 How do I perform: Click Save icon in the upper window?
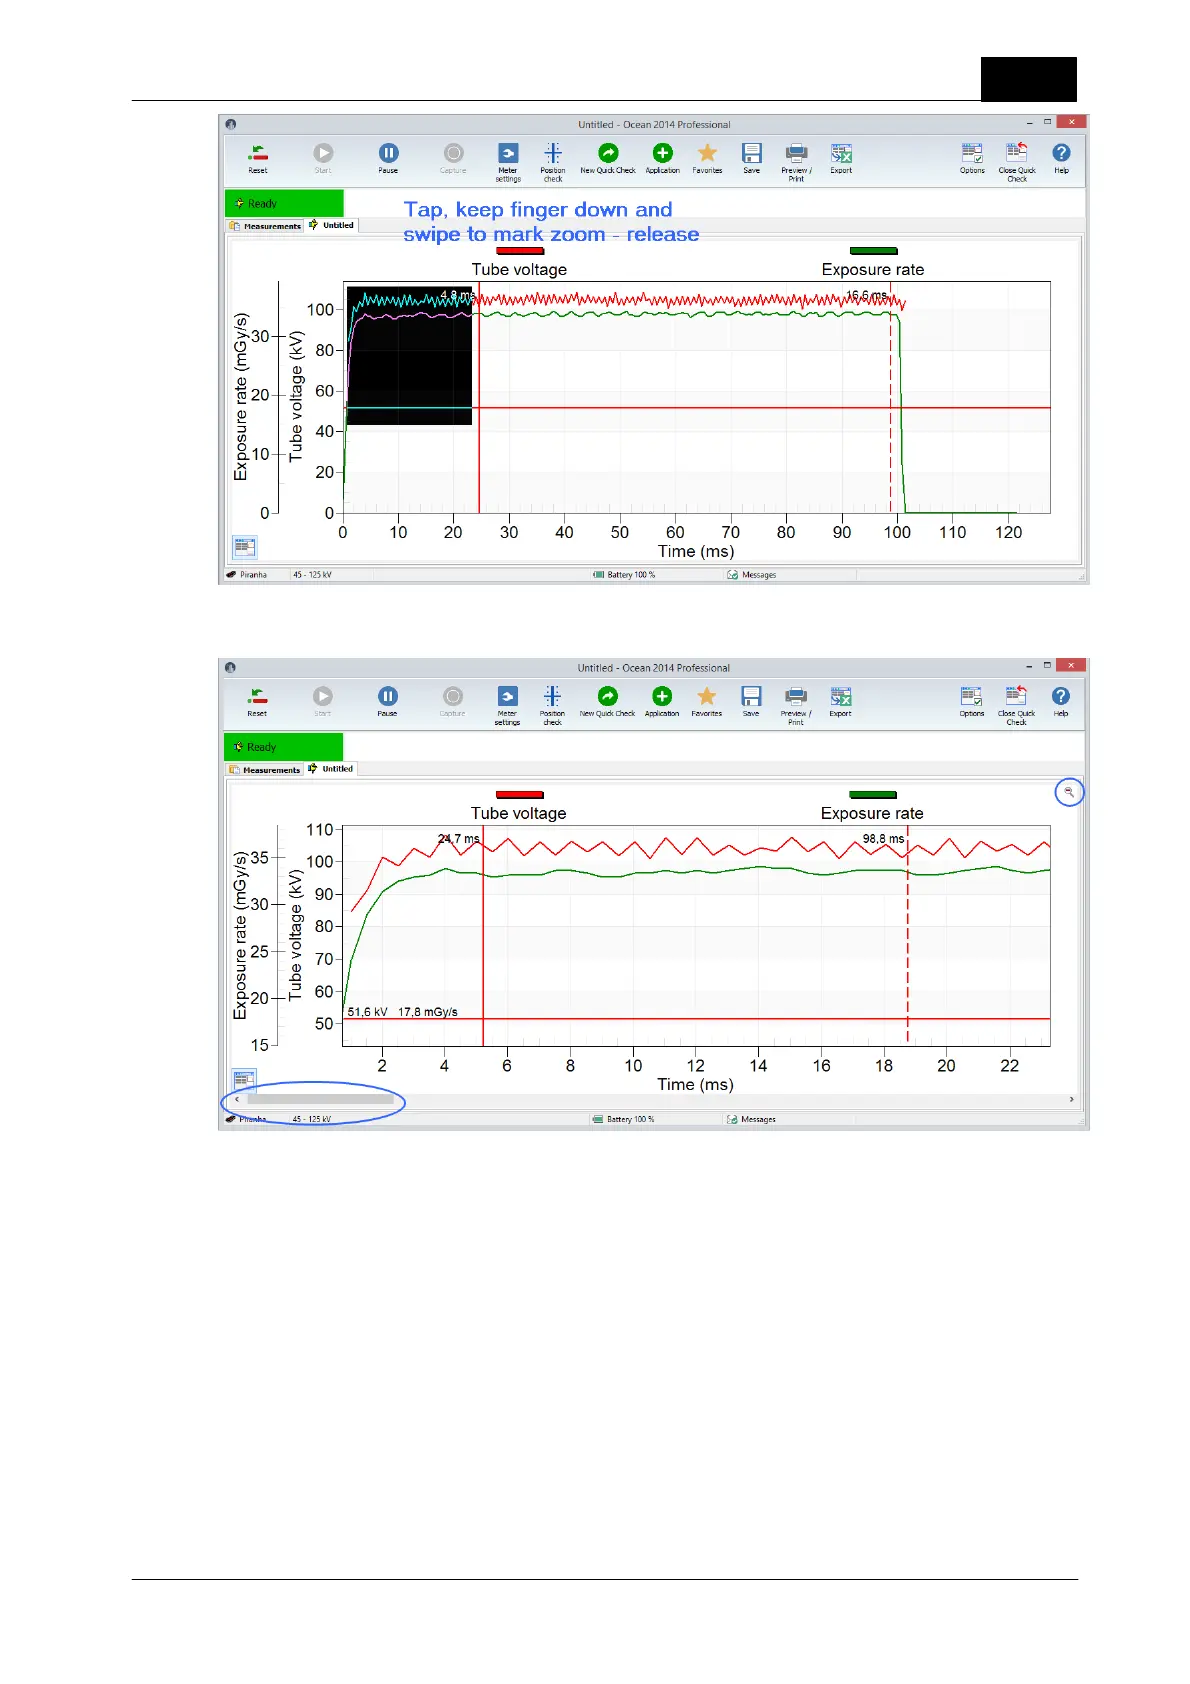752,158
